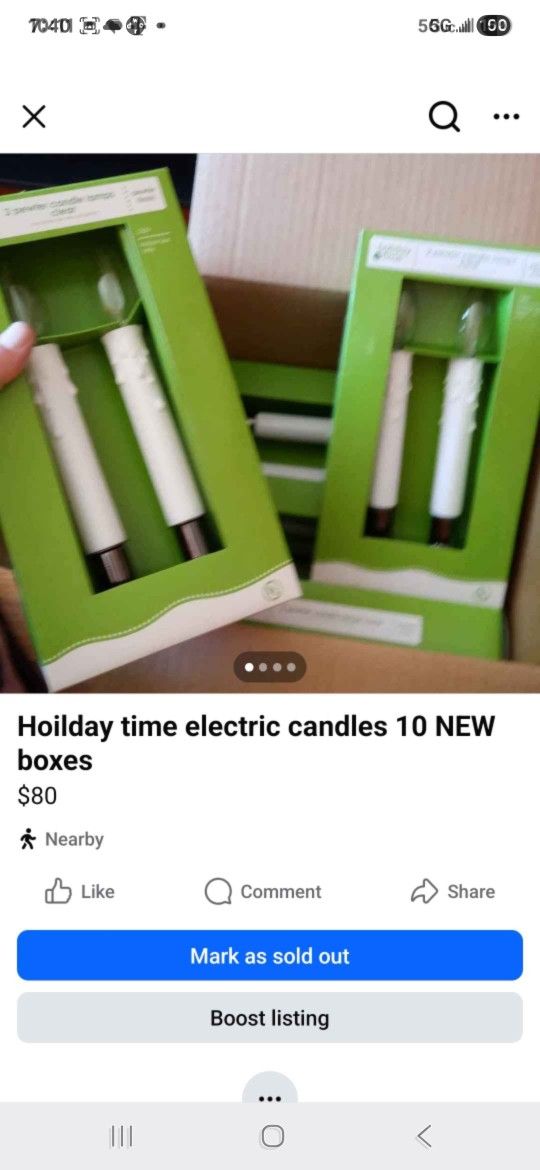Tap the battery indicator in status bar

(495, 25)
